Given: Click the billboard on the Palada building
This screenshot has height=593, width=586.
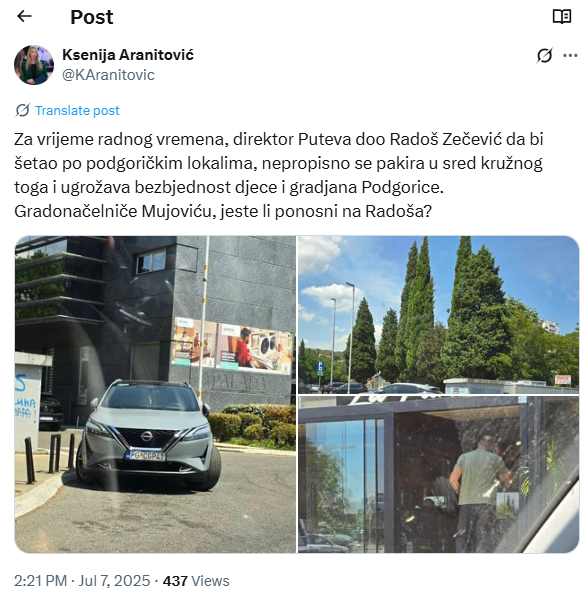Looking at the screenshot, I should (232, 345).
